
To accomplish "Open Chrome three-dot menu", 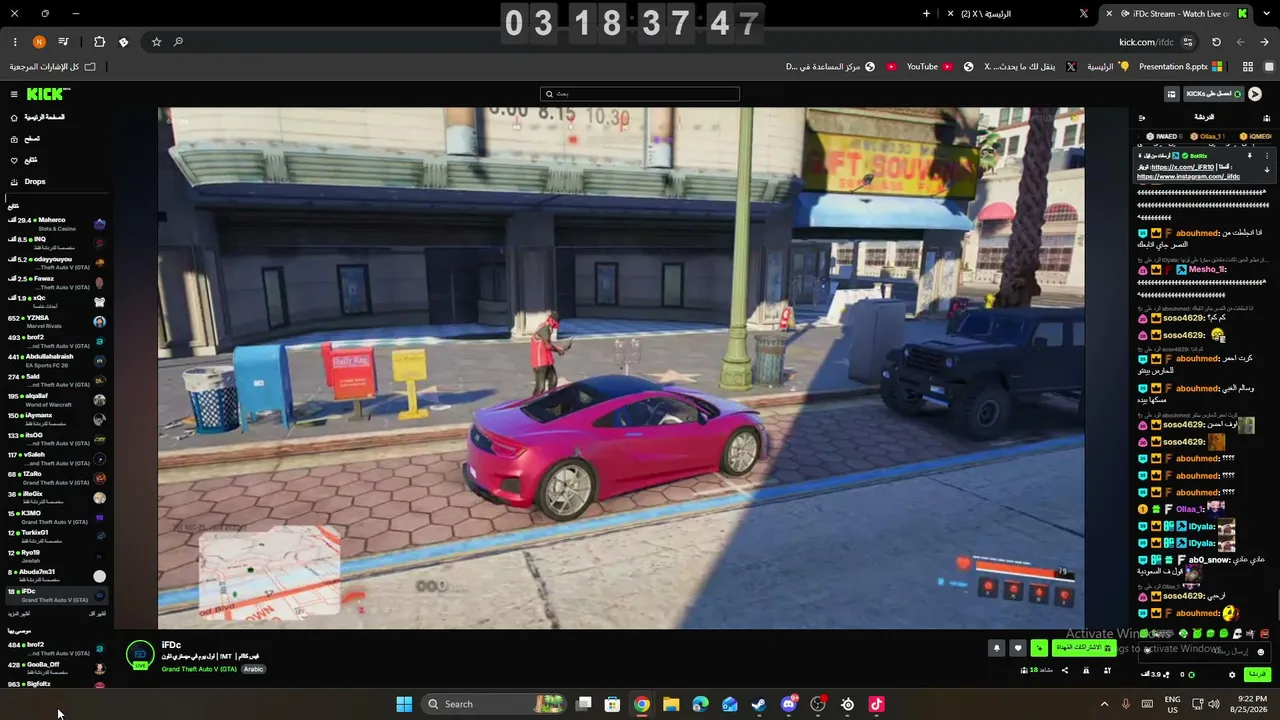I will [x=15, y=42].
